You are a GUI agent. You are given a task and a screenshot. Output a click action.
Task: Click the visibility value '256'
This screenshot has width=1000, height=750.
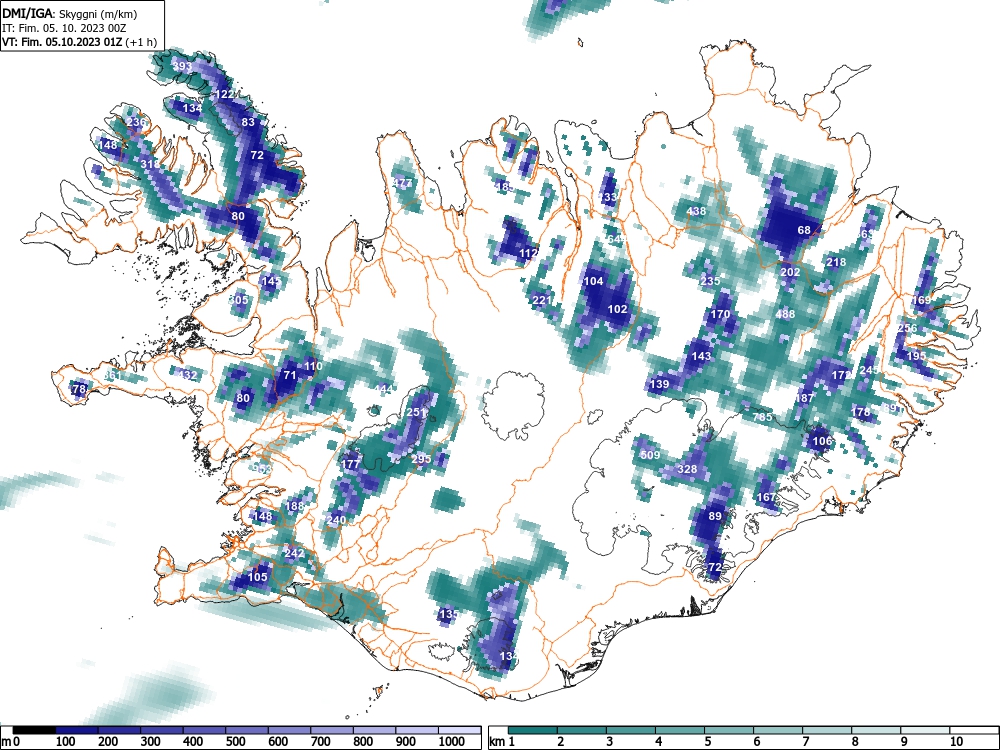pyautogui.click(x=908, y=328)
